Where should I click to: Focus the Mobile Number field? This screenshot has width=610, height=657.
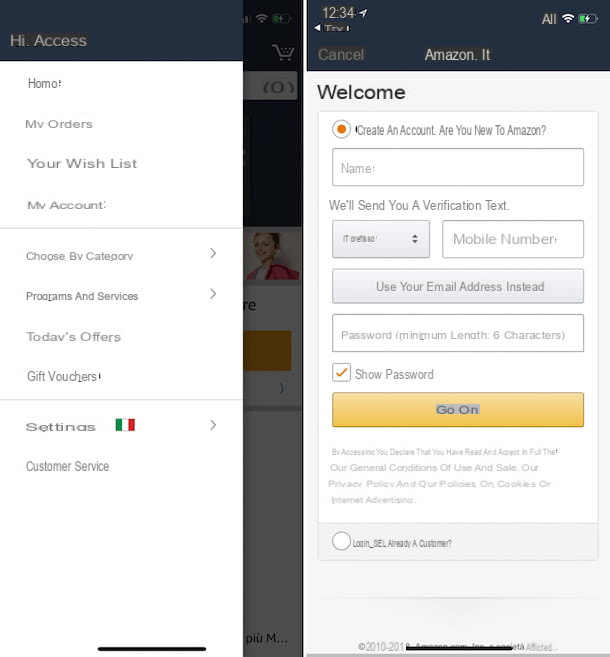(513, 239)
